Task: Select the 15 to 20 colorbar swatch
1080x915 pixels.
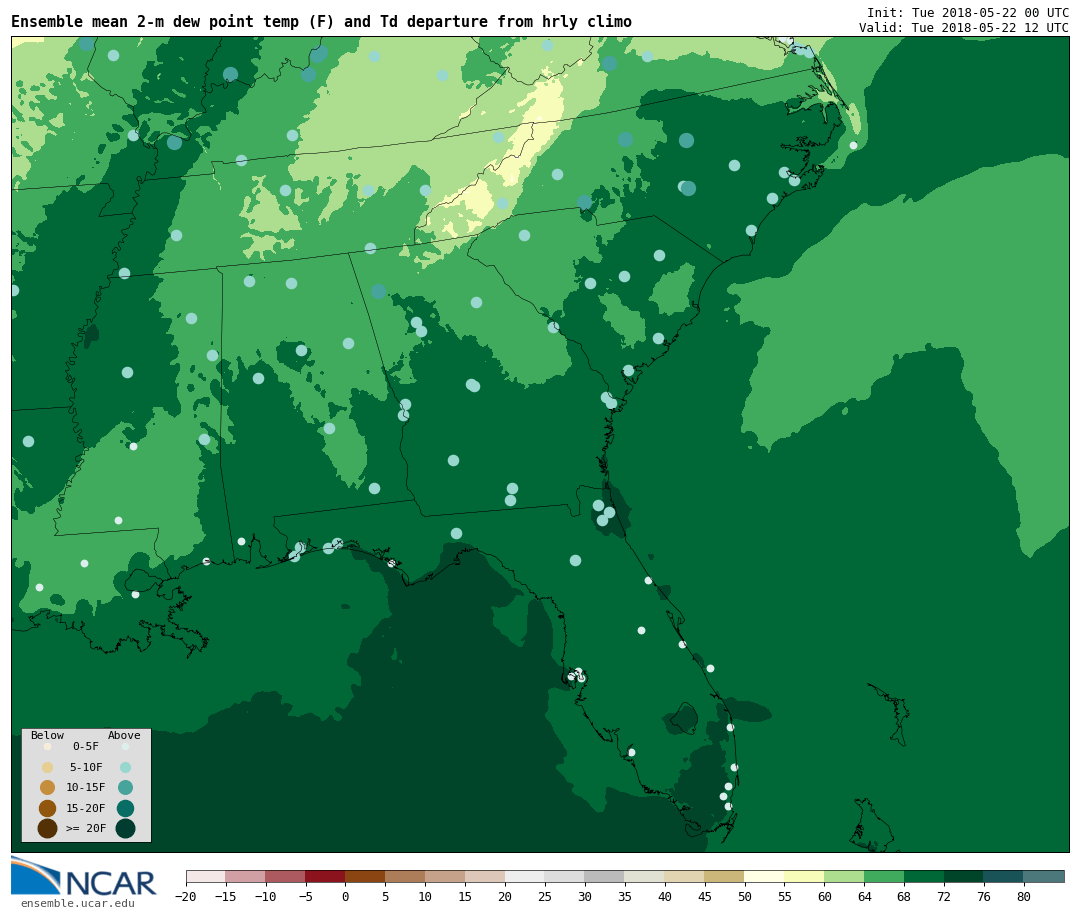Action: pos(485,876)
